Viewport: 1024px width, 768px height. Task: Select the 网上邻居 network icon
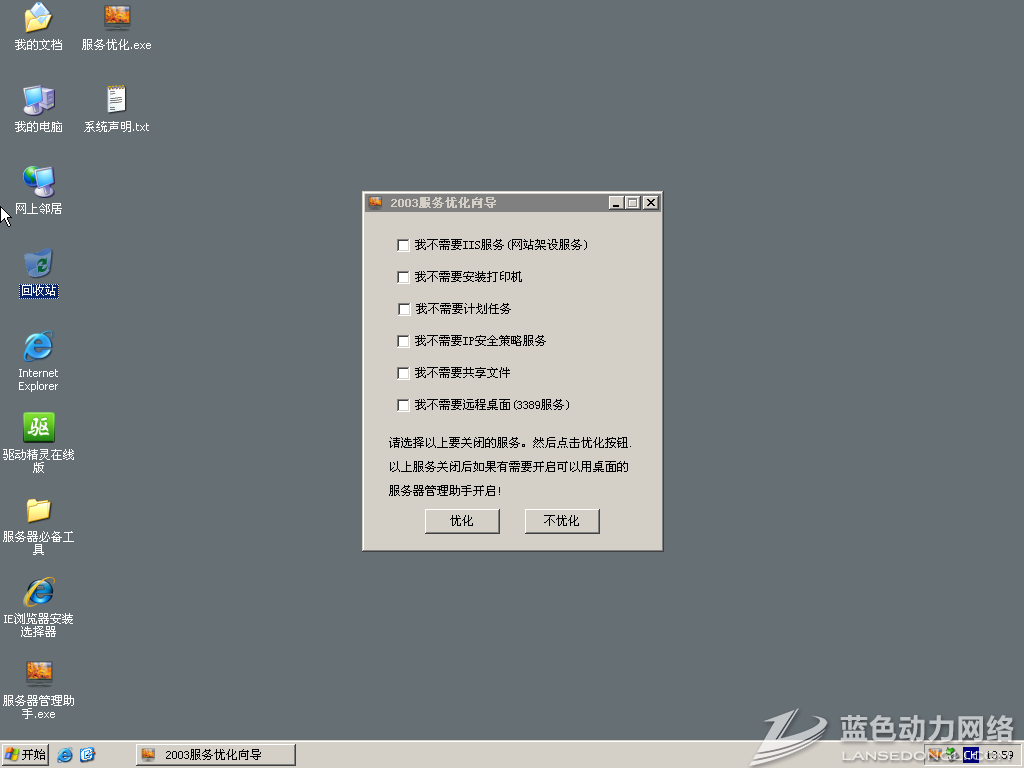coord(38,182)
